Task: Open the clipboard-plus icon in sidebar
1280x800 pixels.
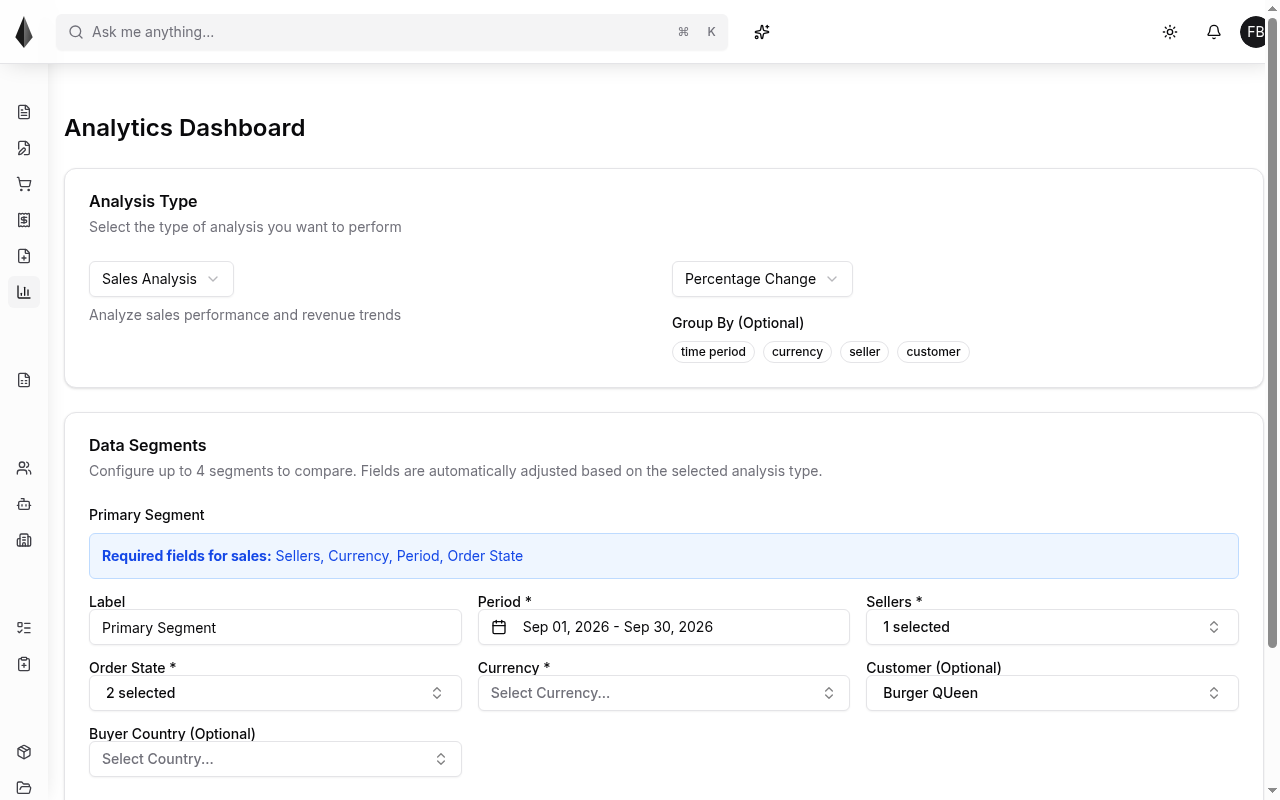Action: coord(24,664)
